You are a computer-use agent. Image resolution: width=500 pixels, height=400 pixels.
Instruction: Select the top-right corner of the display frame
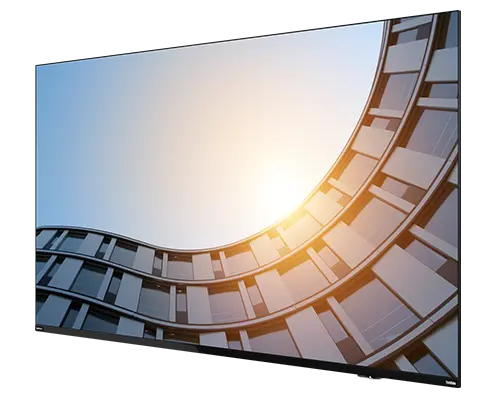[459, 12]
